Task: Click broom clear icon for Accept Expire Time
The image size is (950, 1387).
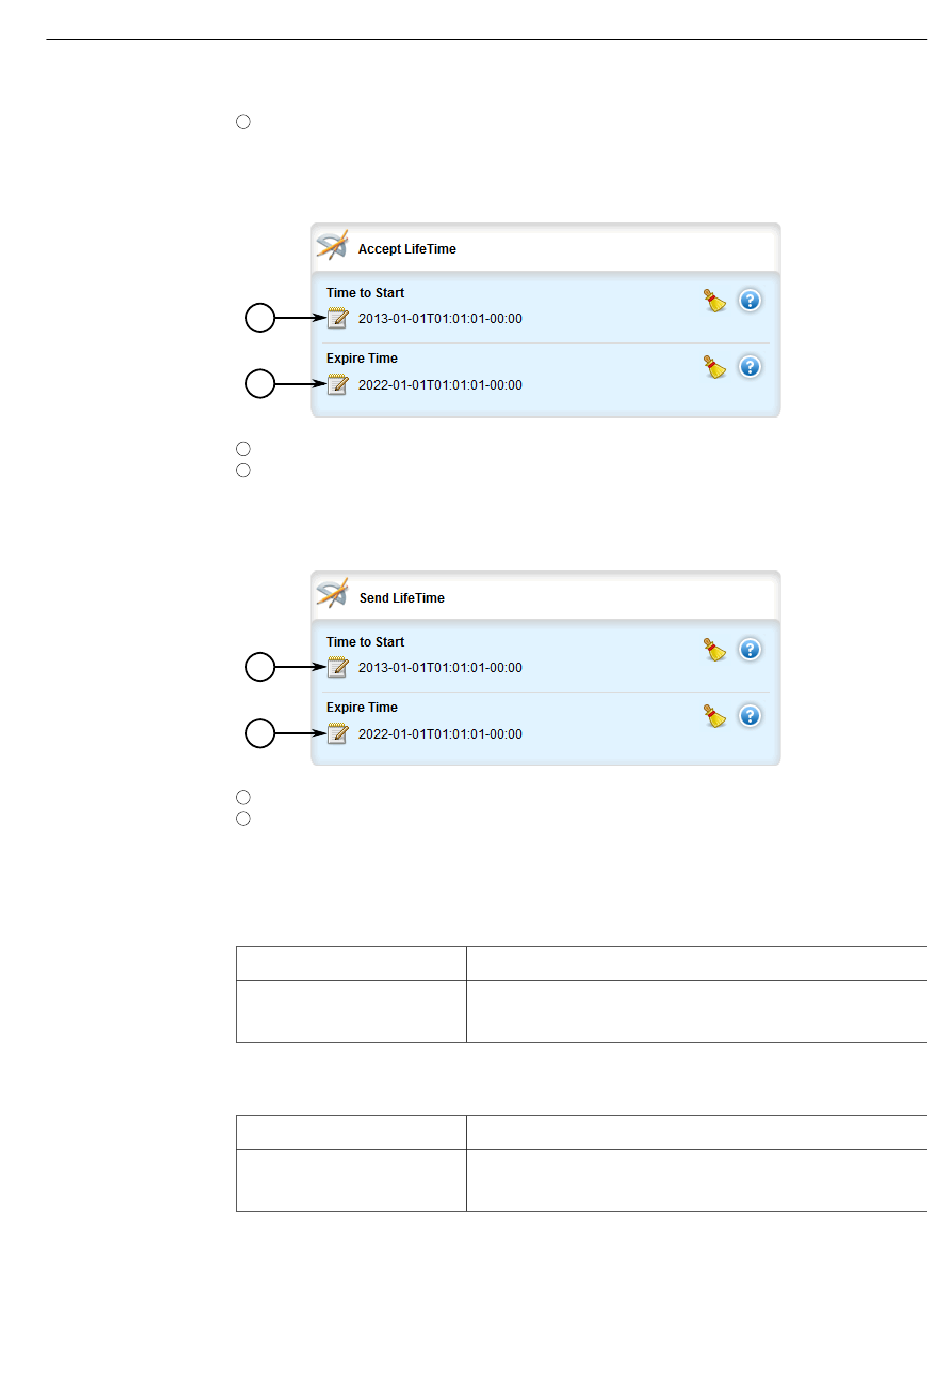Action: 715,367
